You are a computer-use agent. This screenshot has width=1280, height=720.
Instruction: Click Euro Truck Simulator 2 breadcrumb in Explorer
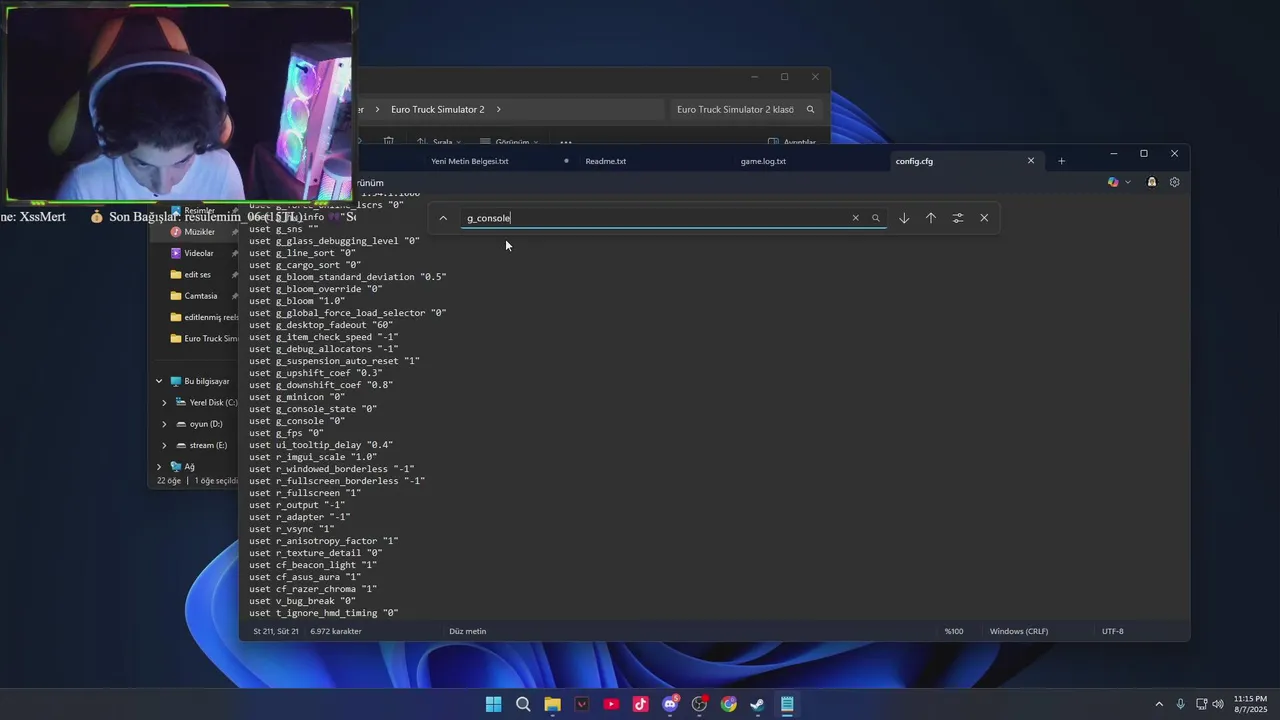click(x=437, y=109)
